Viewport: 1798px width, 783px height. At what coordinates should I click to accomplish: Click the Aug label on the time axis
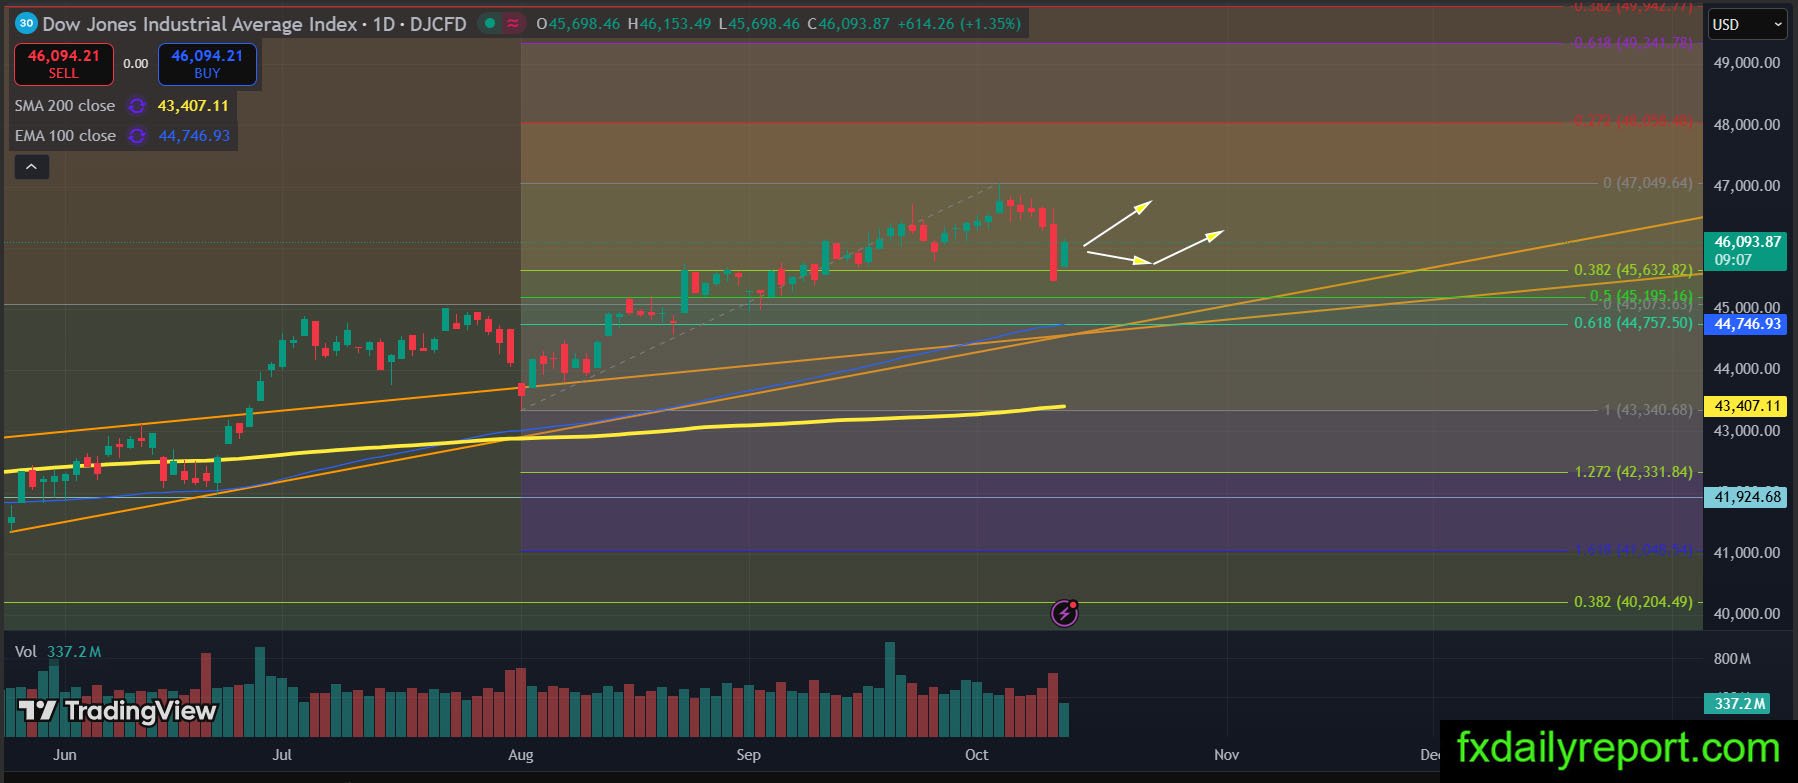(x=521, y=755)
